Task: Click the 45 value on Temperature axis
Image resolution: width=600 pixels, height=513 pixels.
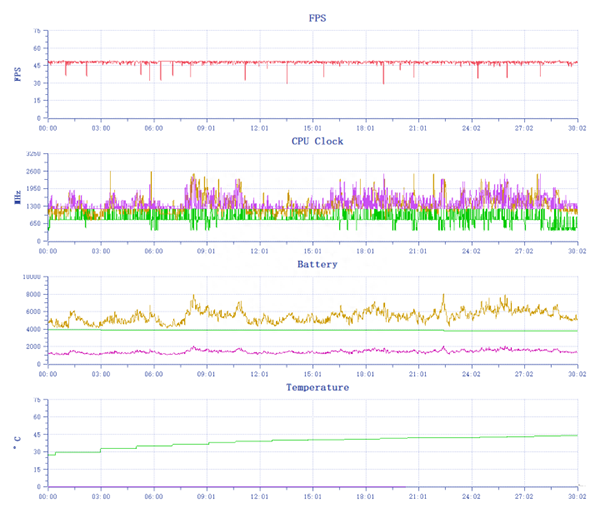Action: [37, 435]
